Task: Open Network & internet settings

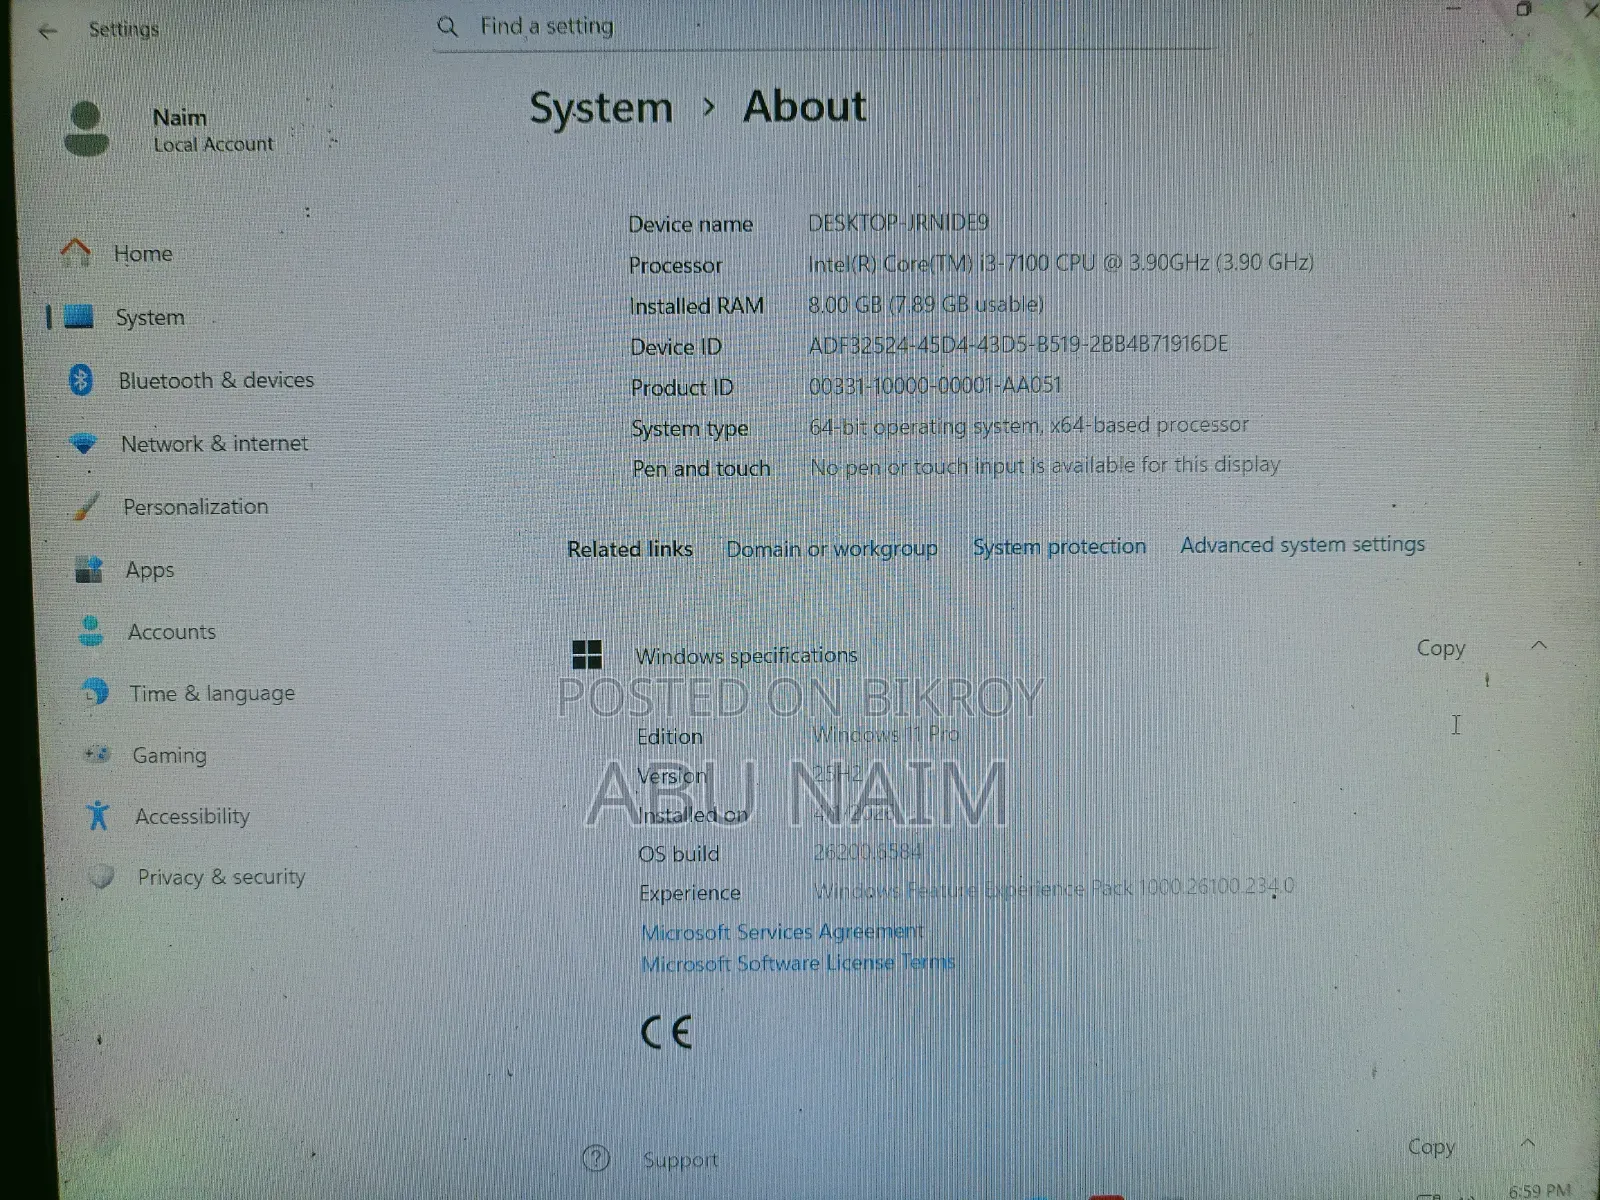Action: [214, 443]
